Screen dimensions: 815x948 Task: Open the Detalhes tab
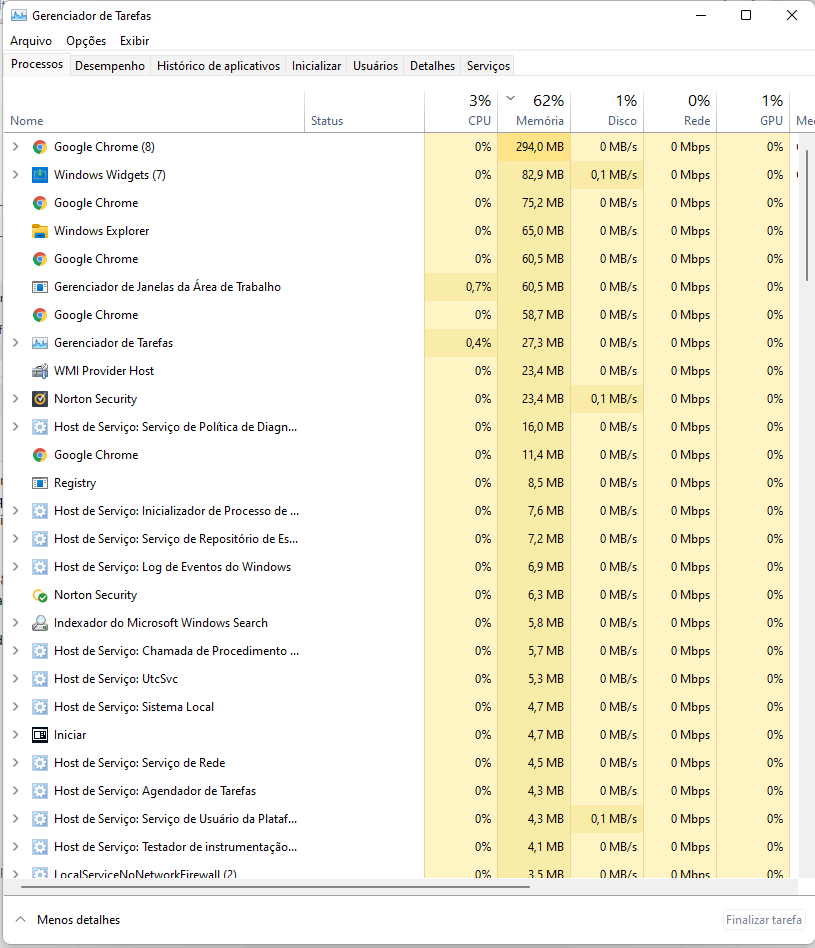(432, 66)
